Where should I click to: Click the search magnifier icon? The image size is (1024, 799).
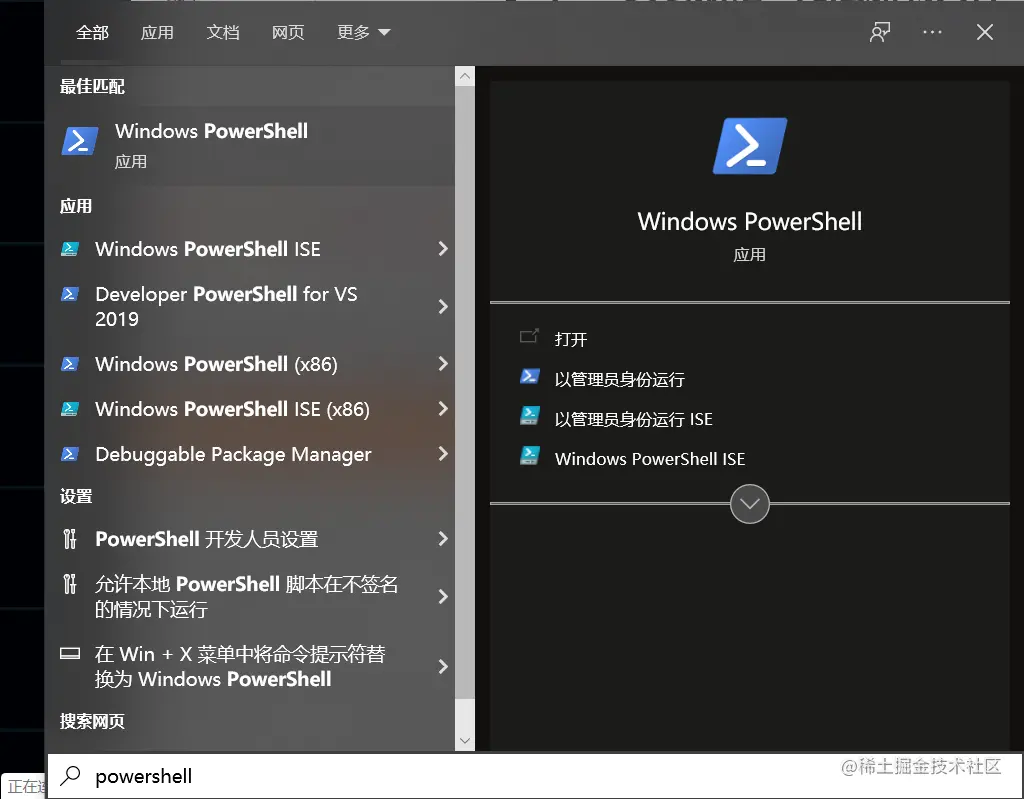click(70, 775)
